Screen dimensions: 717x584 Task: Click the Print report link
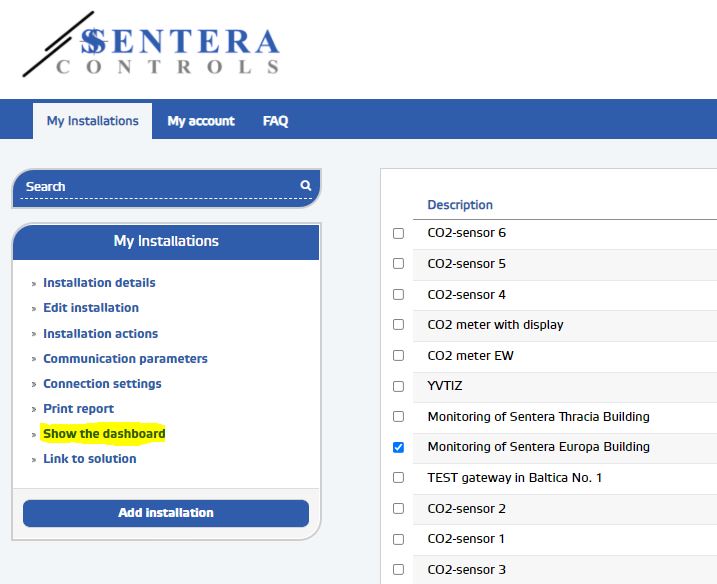click(78, 409)
